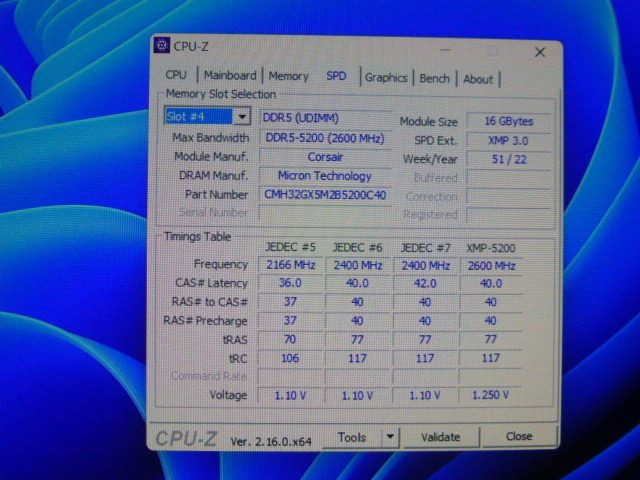Click the JEDEC #5 RAS# to CAS# value 37
This screenshot has height=480, width=640.
point(291,302)
